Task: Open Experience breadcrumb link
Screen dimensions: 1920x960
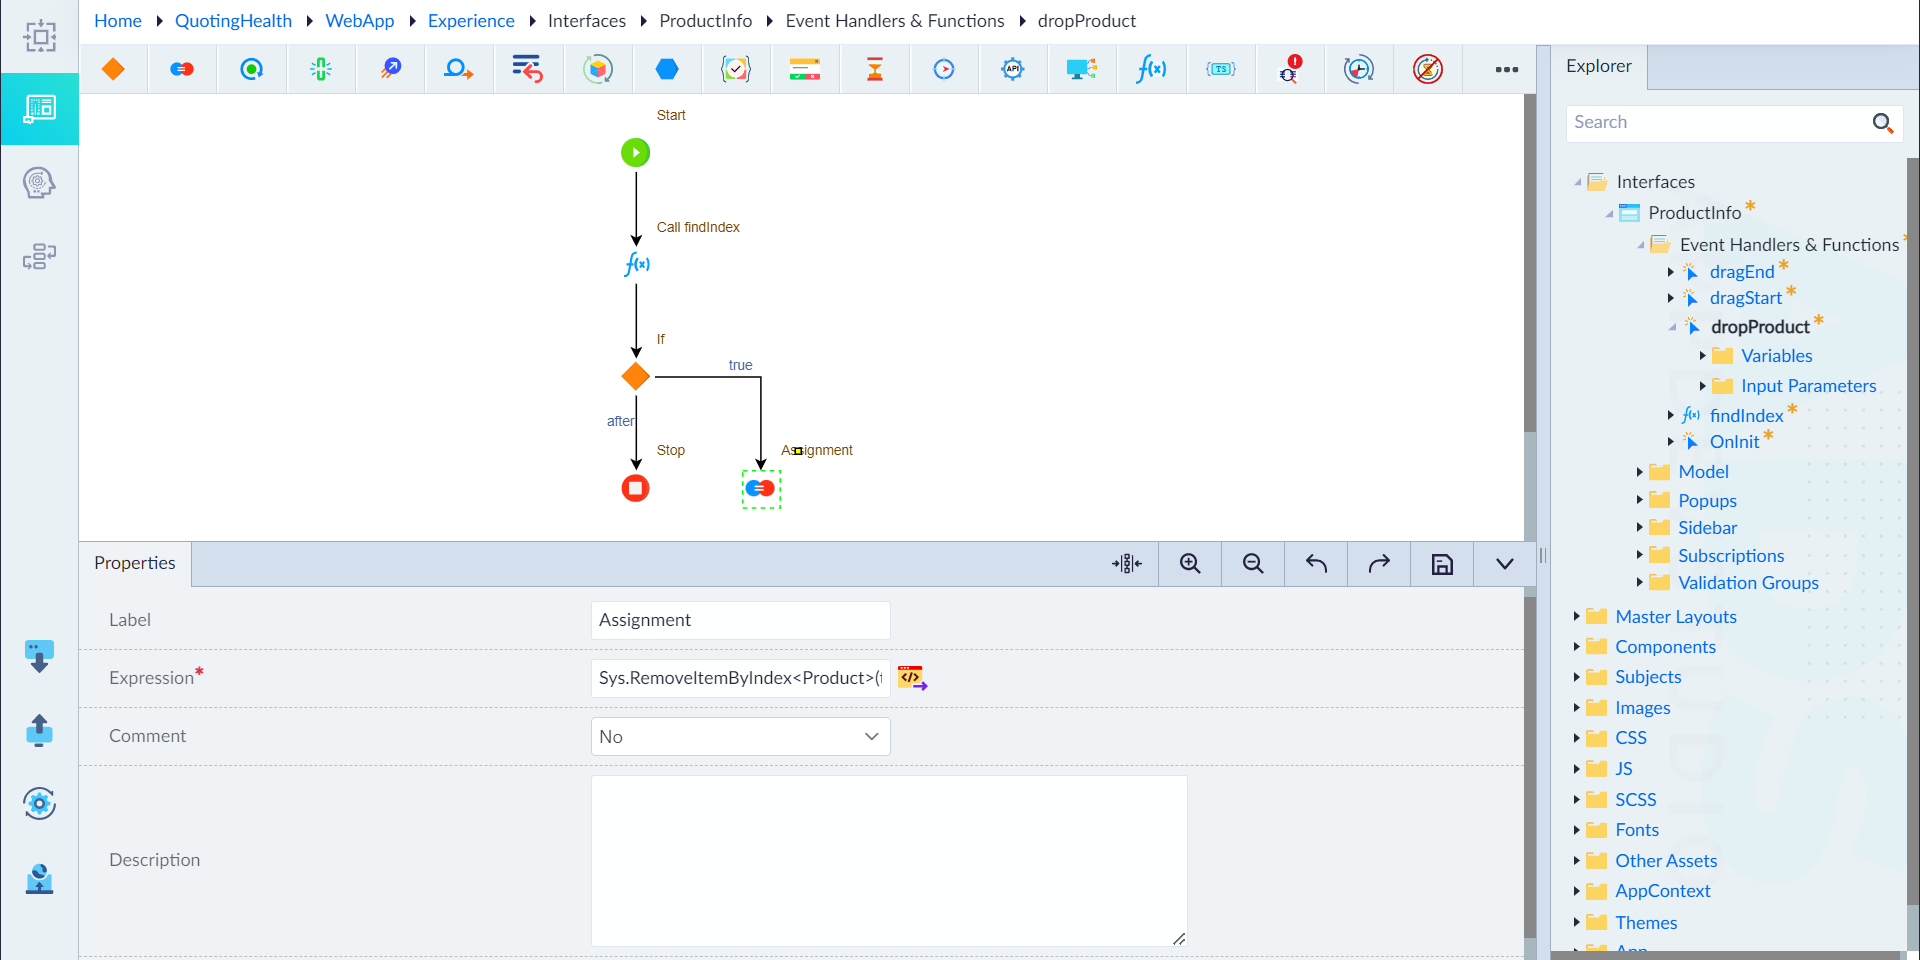Action: 471,21
